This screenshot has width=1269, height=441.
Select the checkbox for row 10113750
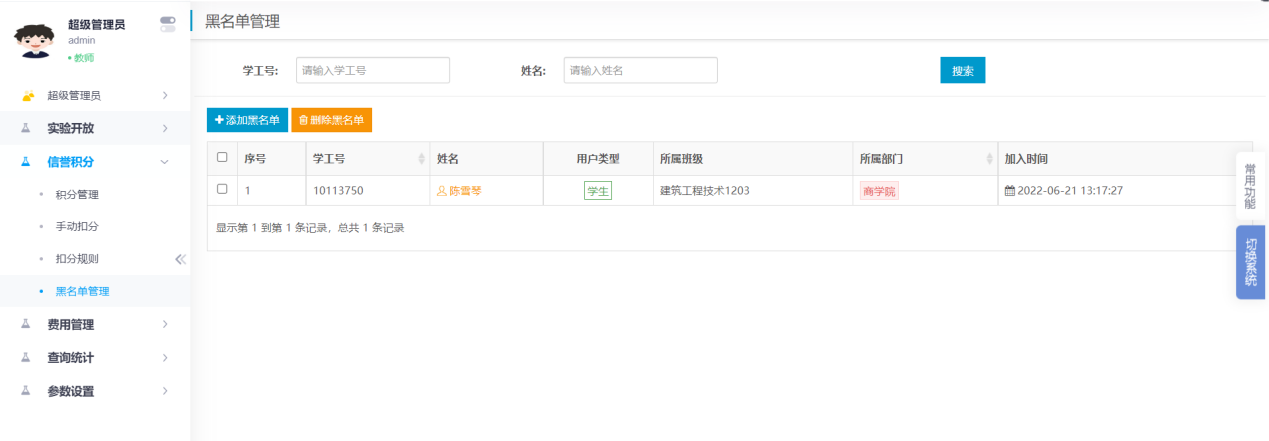[x=222, y=189]
